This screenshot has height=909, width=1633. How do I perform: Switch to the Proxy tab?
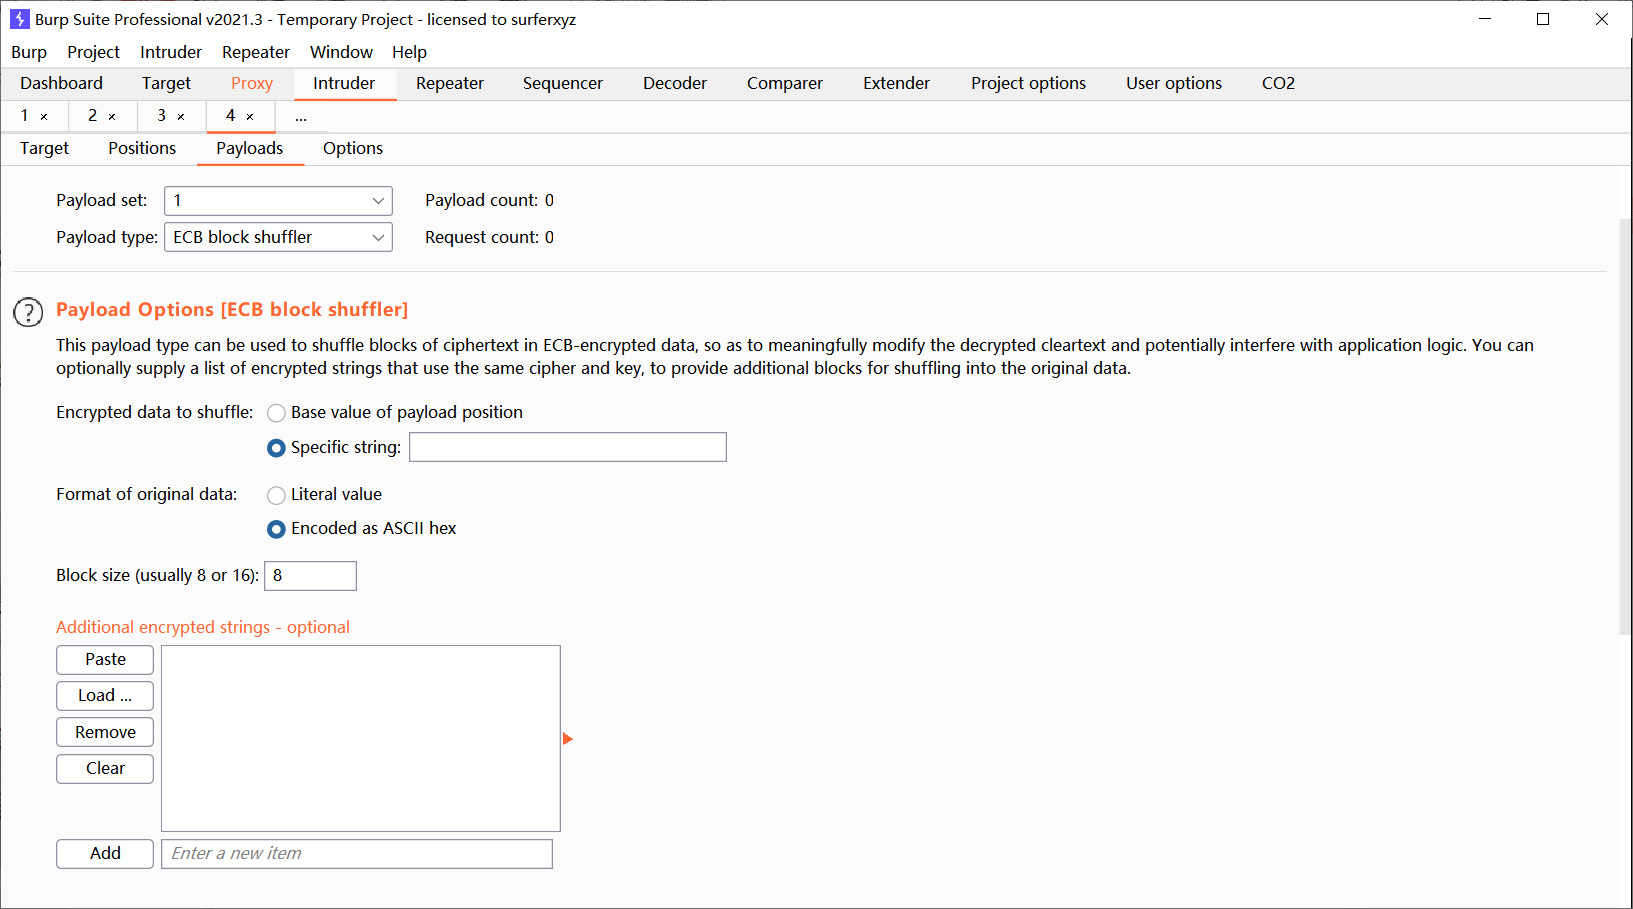[252, 84]
